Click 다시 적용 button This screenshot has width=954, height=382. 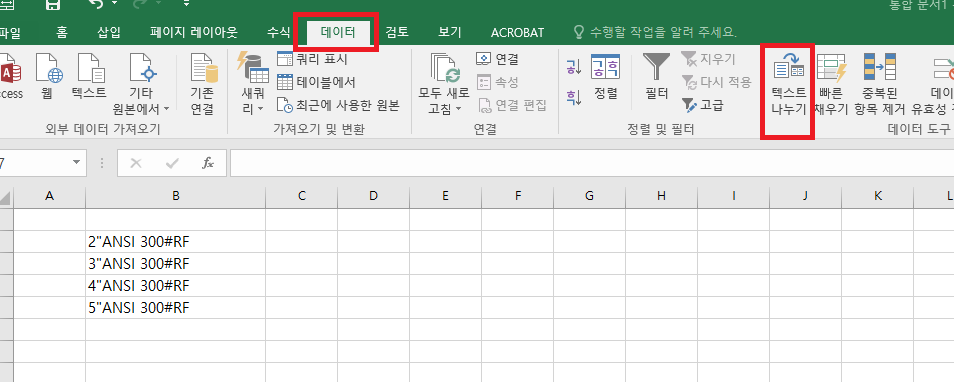coord(716,82)
